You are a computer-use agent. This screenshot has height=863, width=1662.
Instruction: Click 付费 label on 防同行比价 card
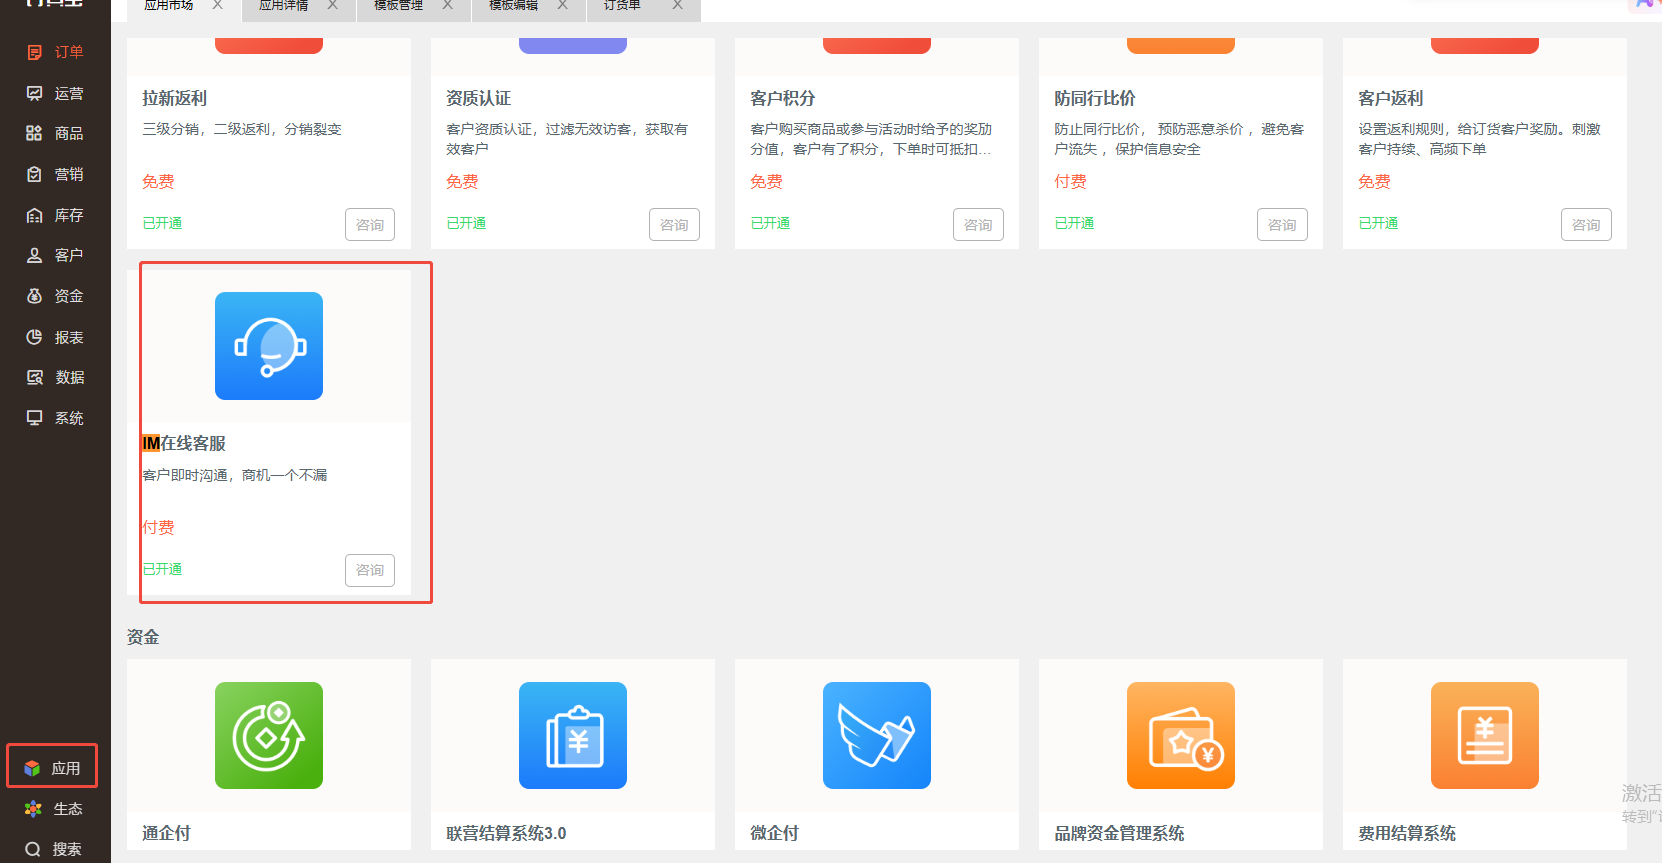1070,181
